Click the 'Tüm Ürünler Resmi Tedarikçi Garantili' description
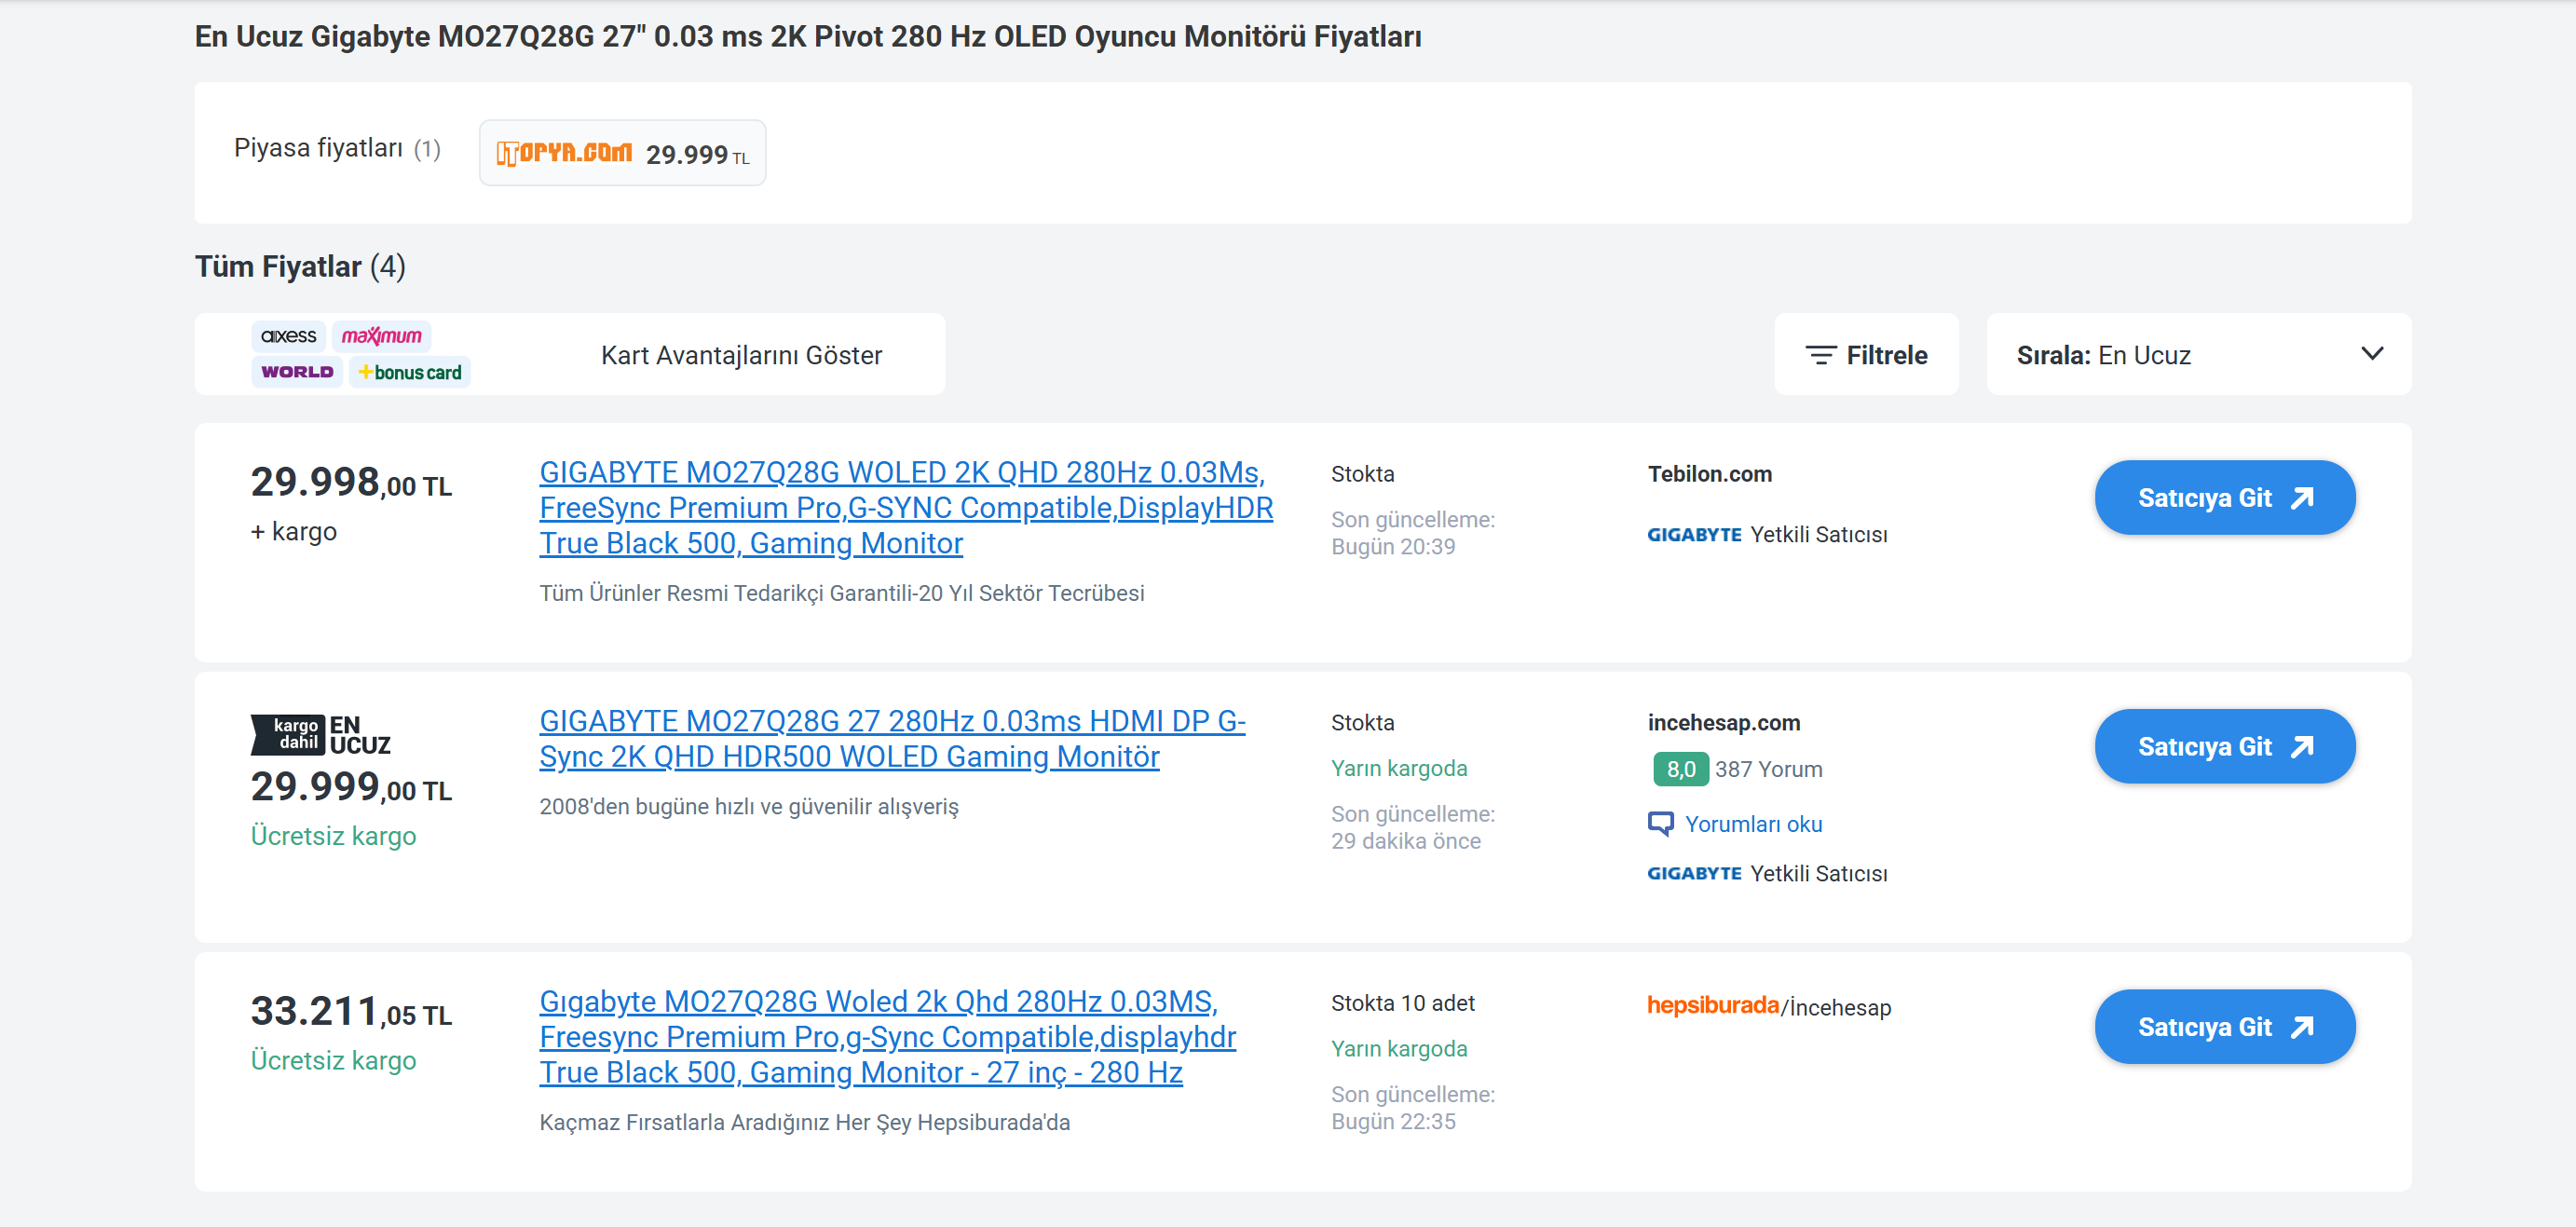The image size is (2576, 1227). pyautogui.click(x=841, y=594)
